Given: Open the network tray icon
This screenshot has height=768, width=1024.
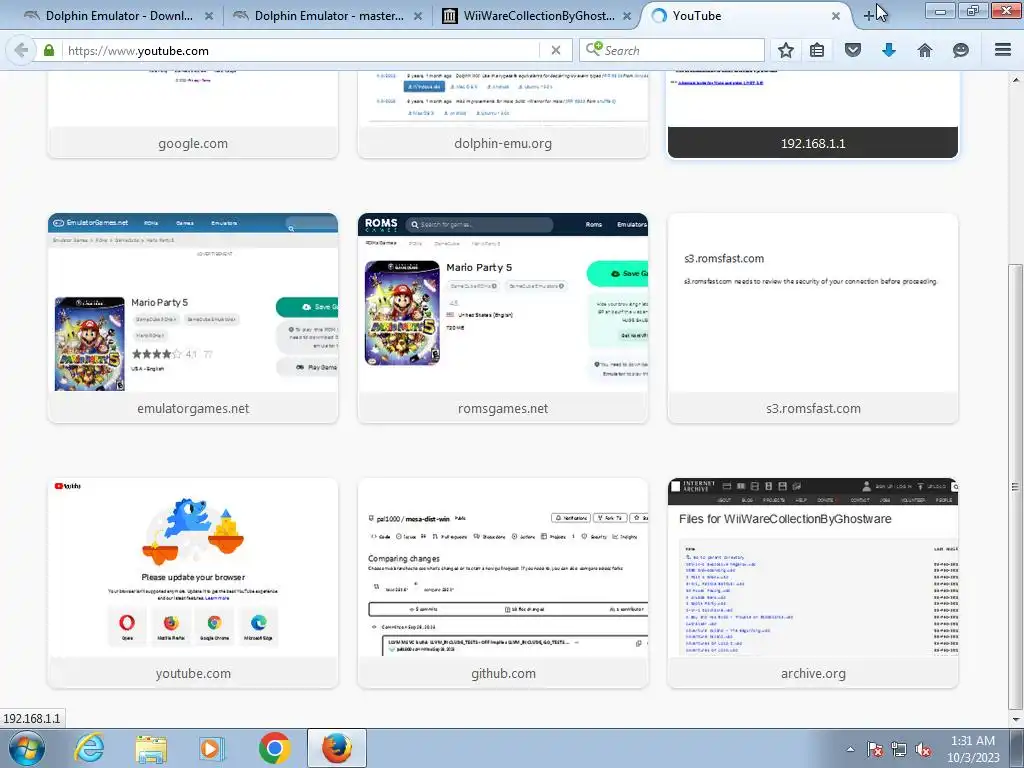Looking at the screenshot, I should 899,749.
